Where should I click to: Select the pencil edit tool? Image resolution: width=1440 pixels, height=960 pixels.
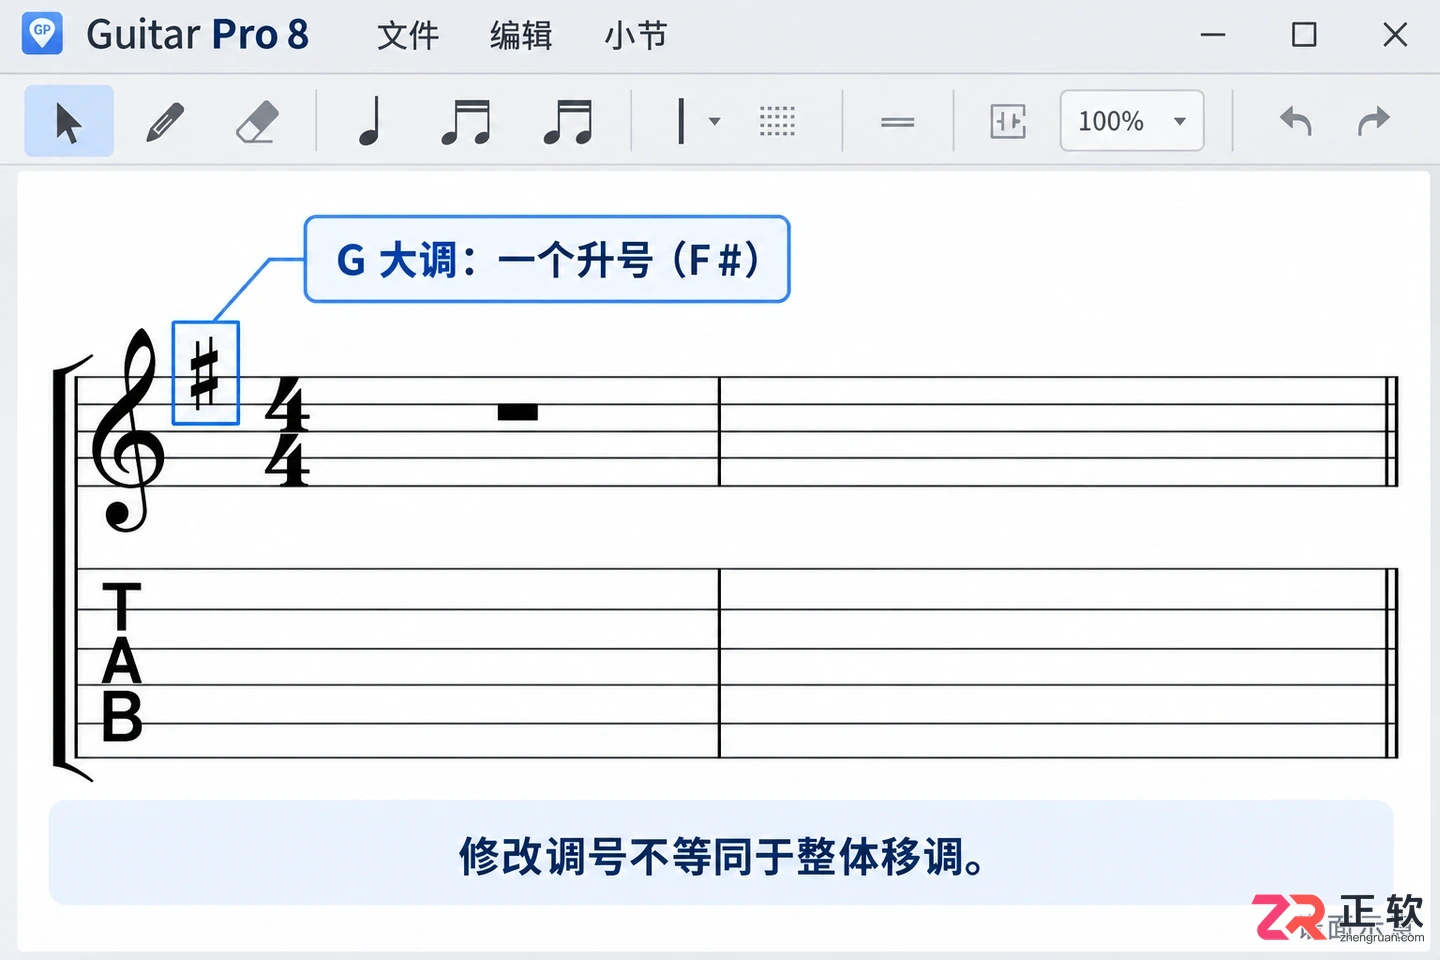[x=165, y=122]
